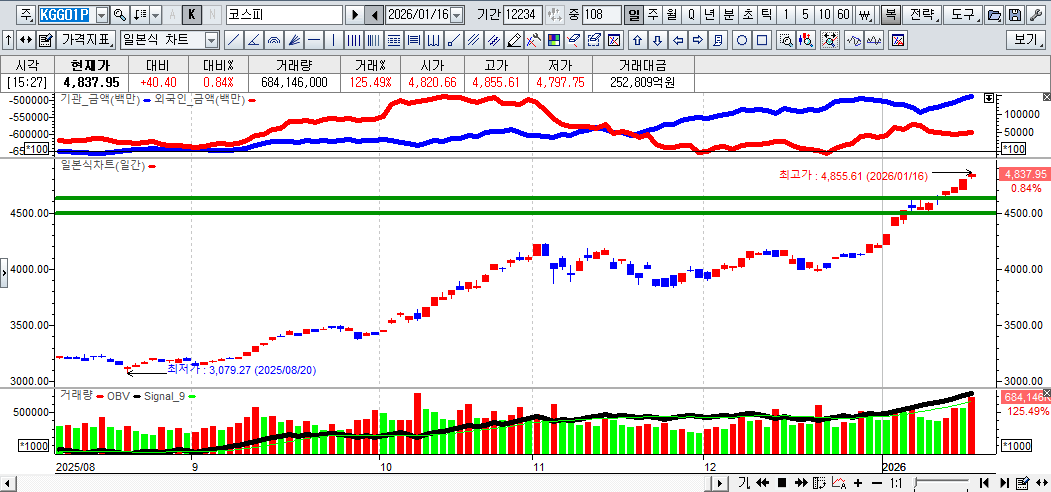Open the date picker dropdown for 2026/01/16
This screenshot has width=1051, height=492.
point(457,15)
